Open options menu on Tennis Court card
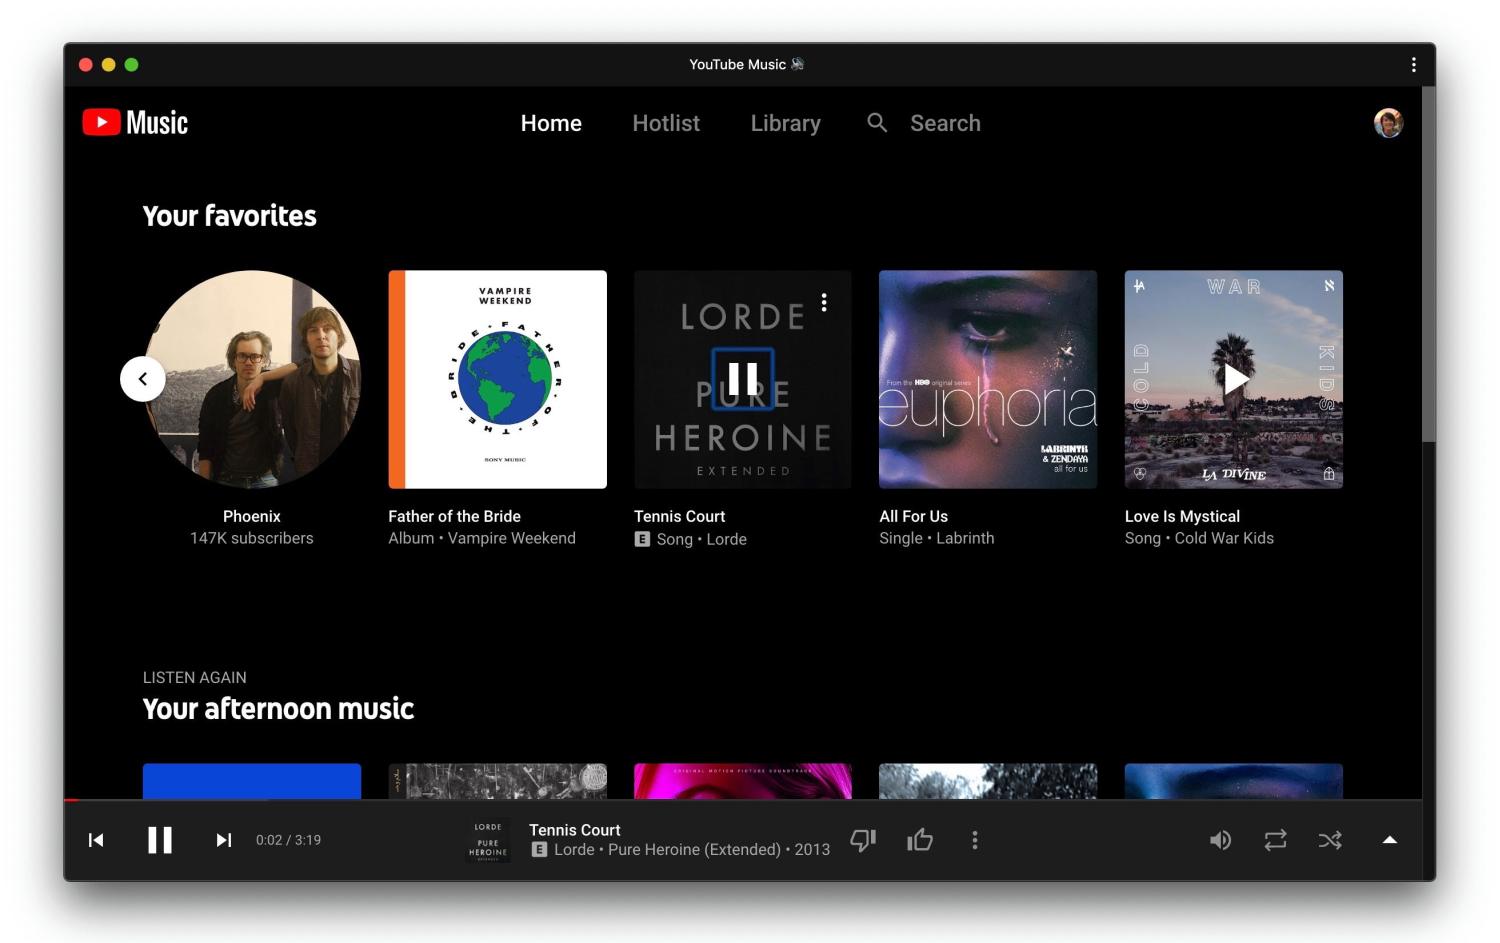 click(x=824, y=302)
